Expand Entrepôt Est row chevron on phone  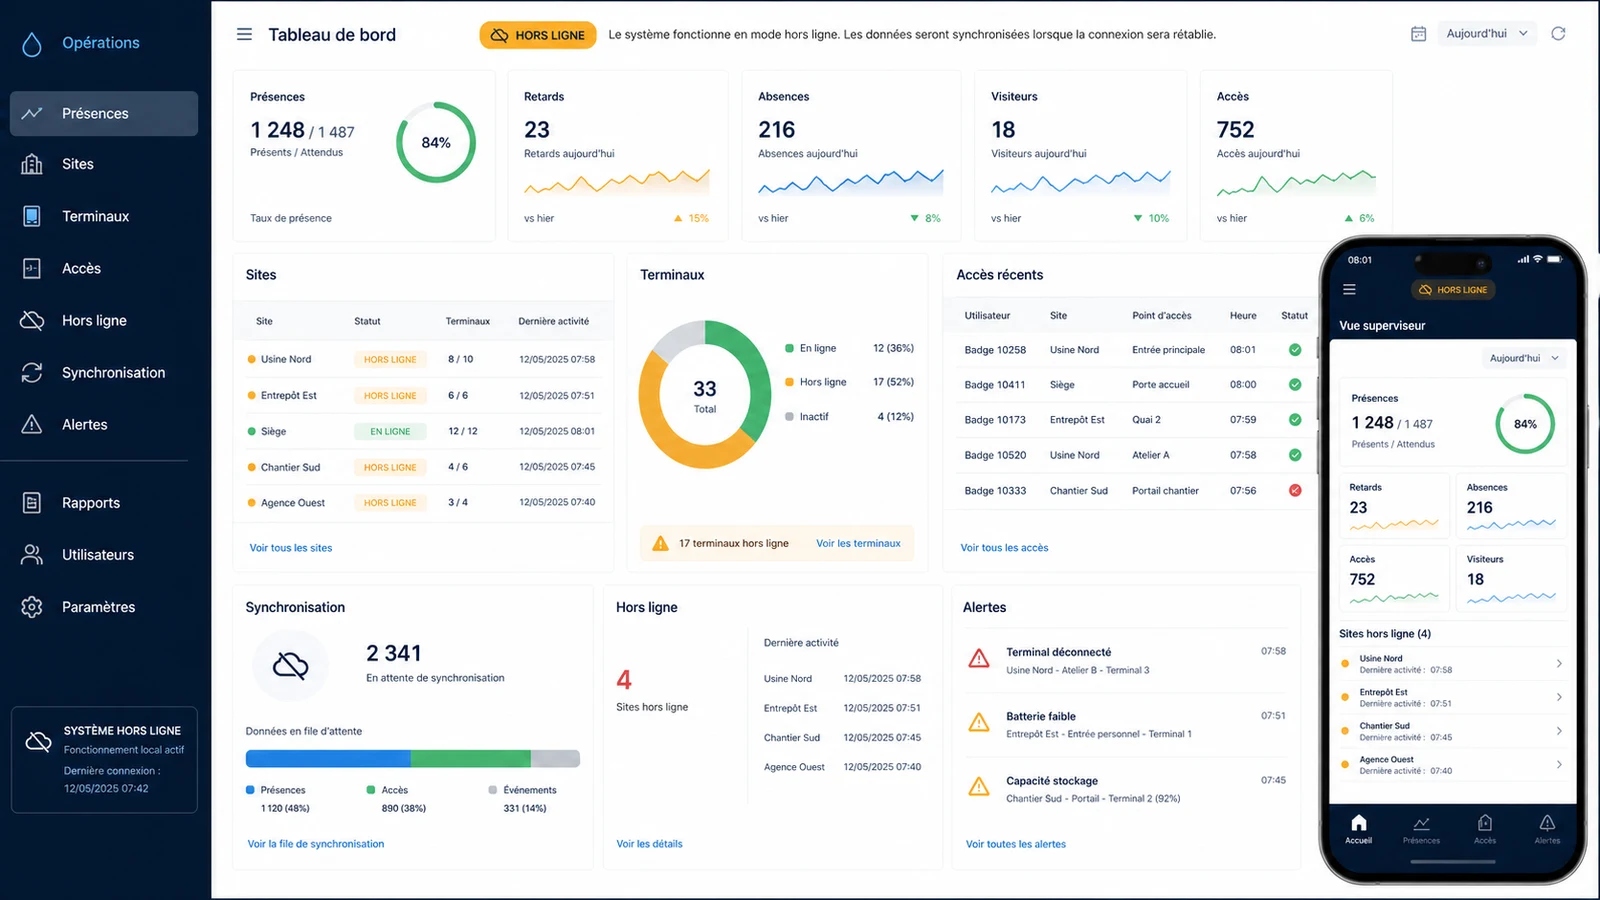click(x=1559, y=697)
